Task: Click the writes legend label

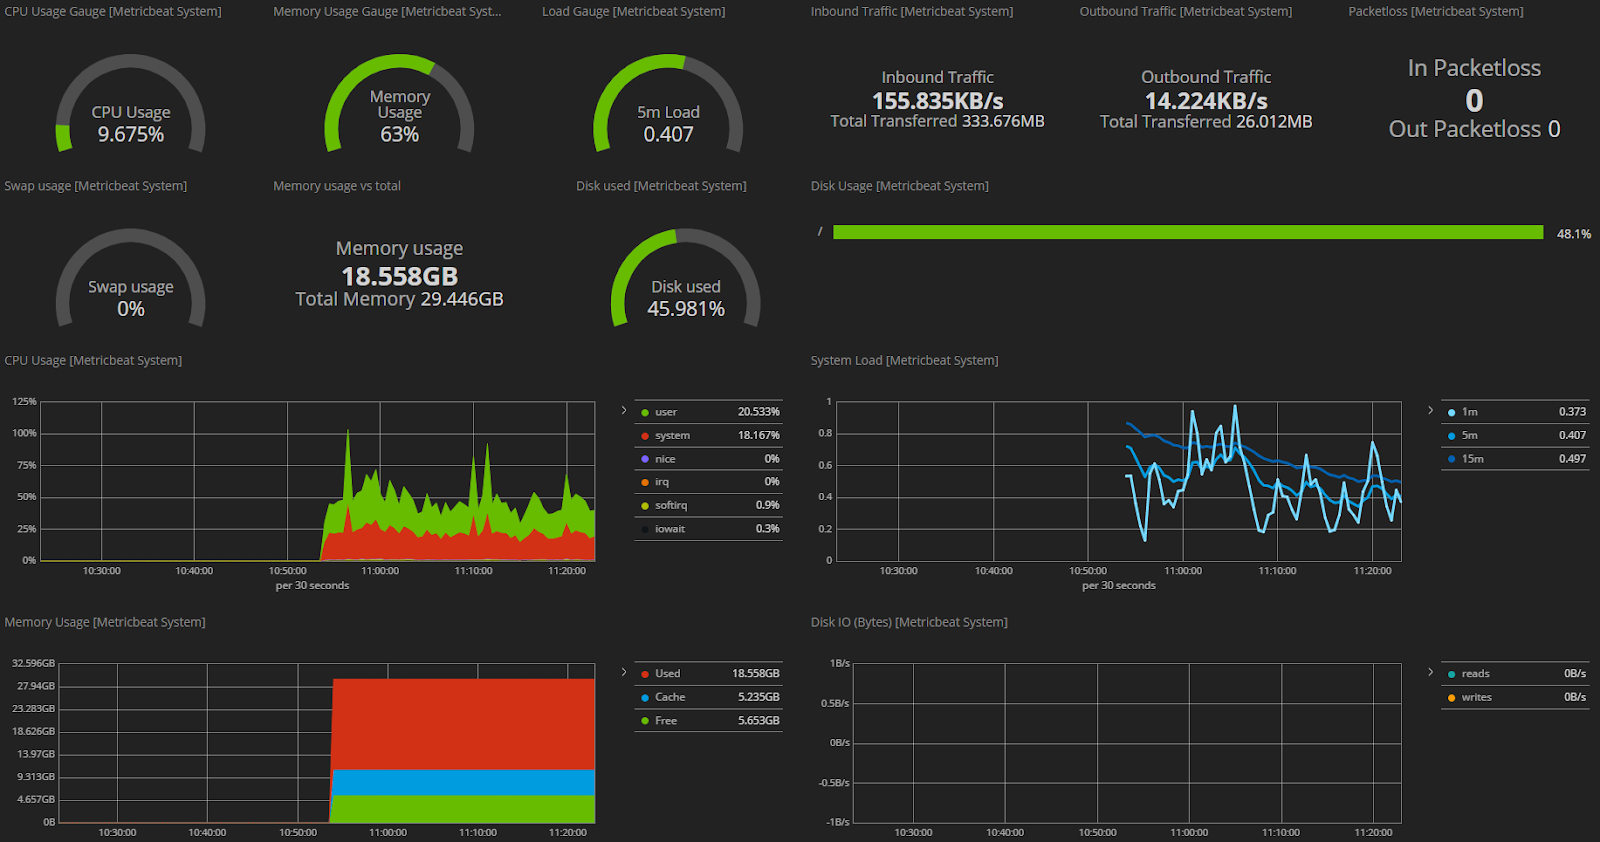Action: click(x=1476, y=698)
